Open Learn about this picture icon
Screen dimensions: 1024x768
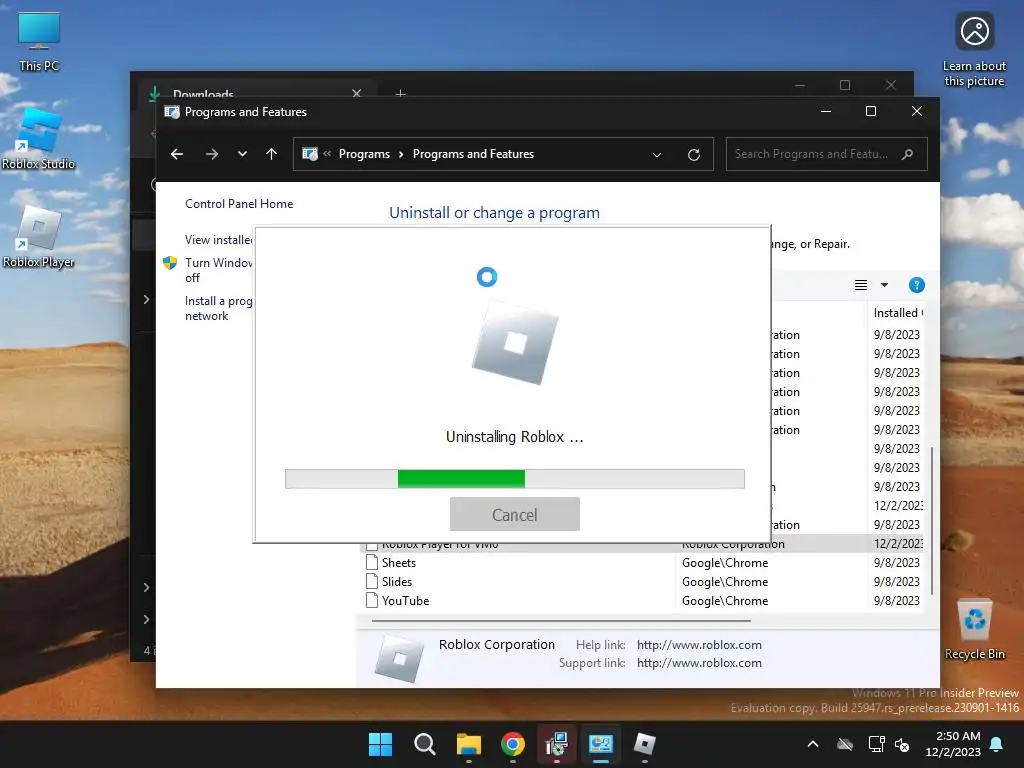(x=974, y=50)
